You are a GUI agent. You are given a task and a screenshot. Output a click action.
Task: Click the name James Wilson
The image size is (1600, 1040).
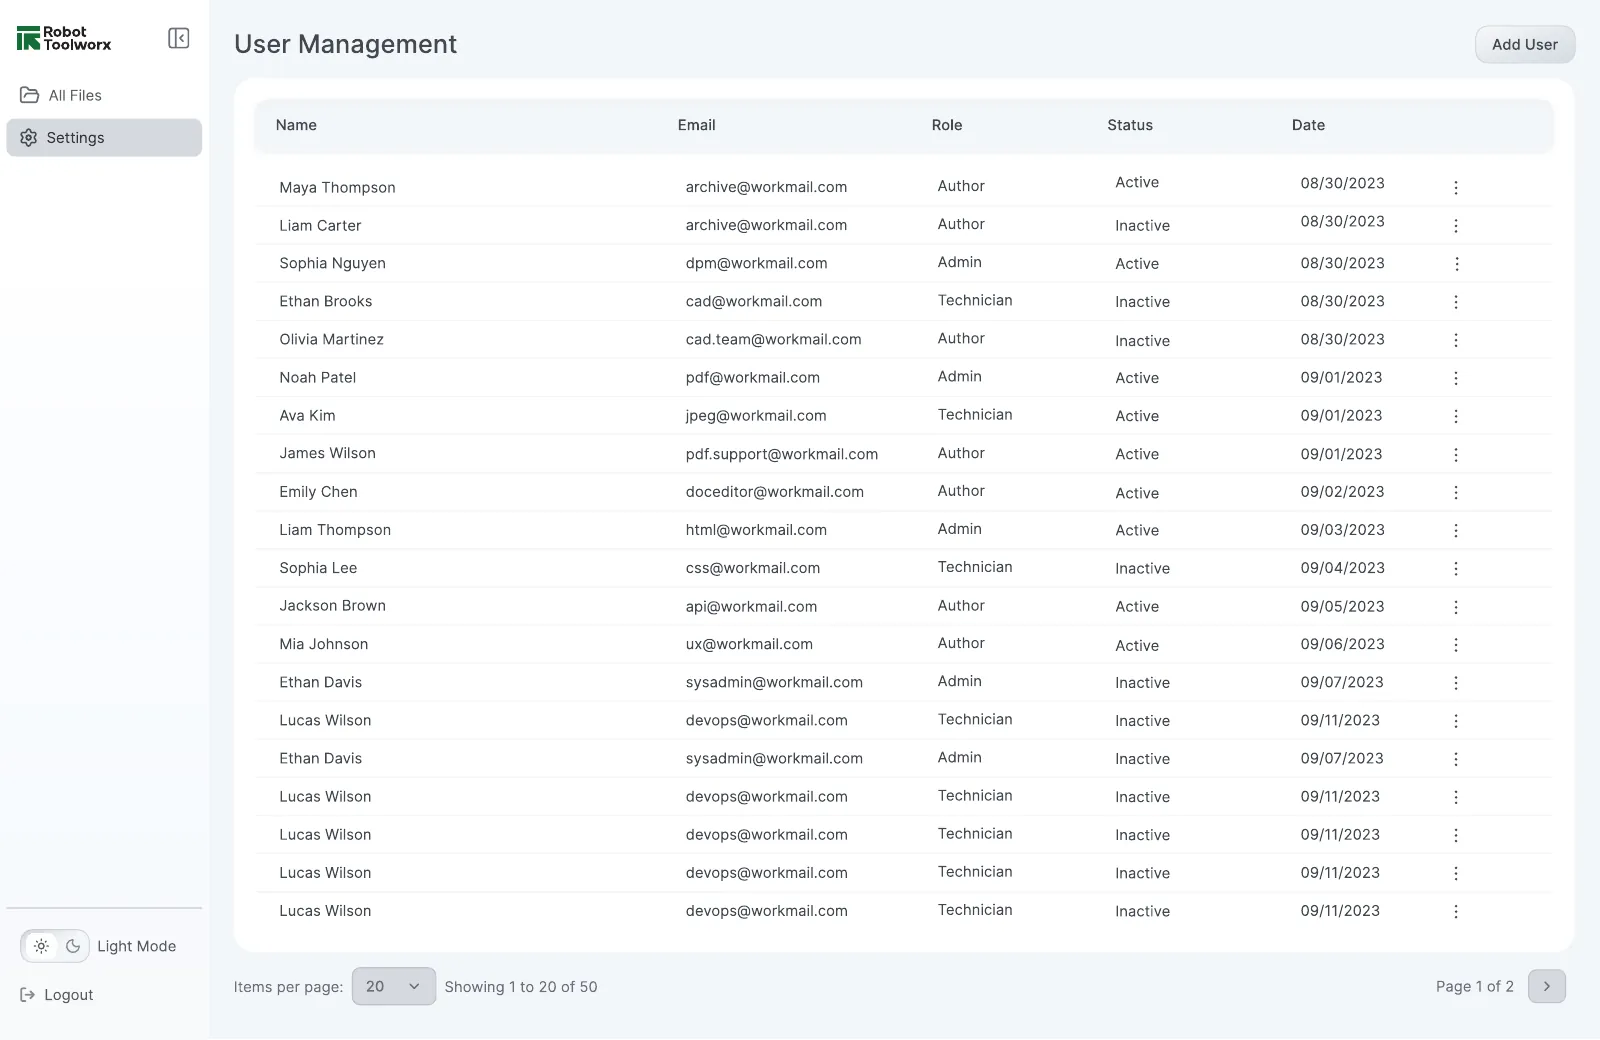(x=327, y=453)
